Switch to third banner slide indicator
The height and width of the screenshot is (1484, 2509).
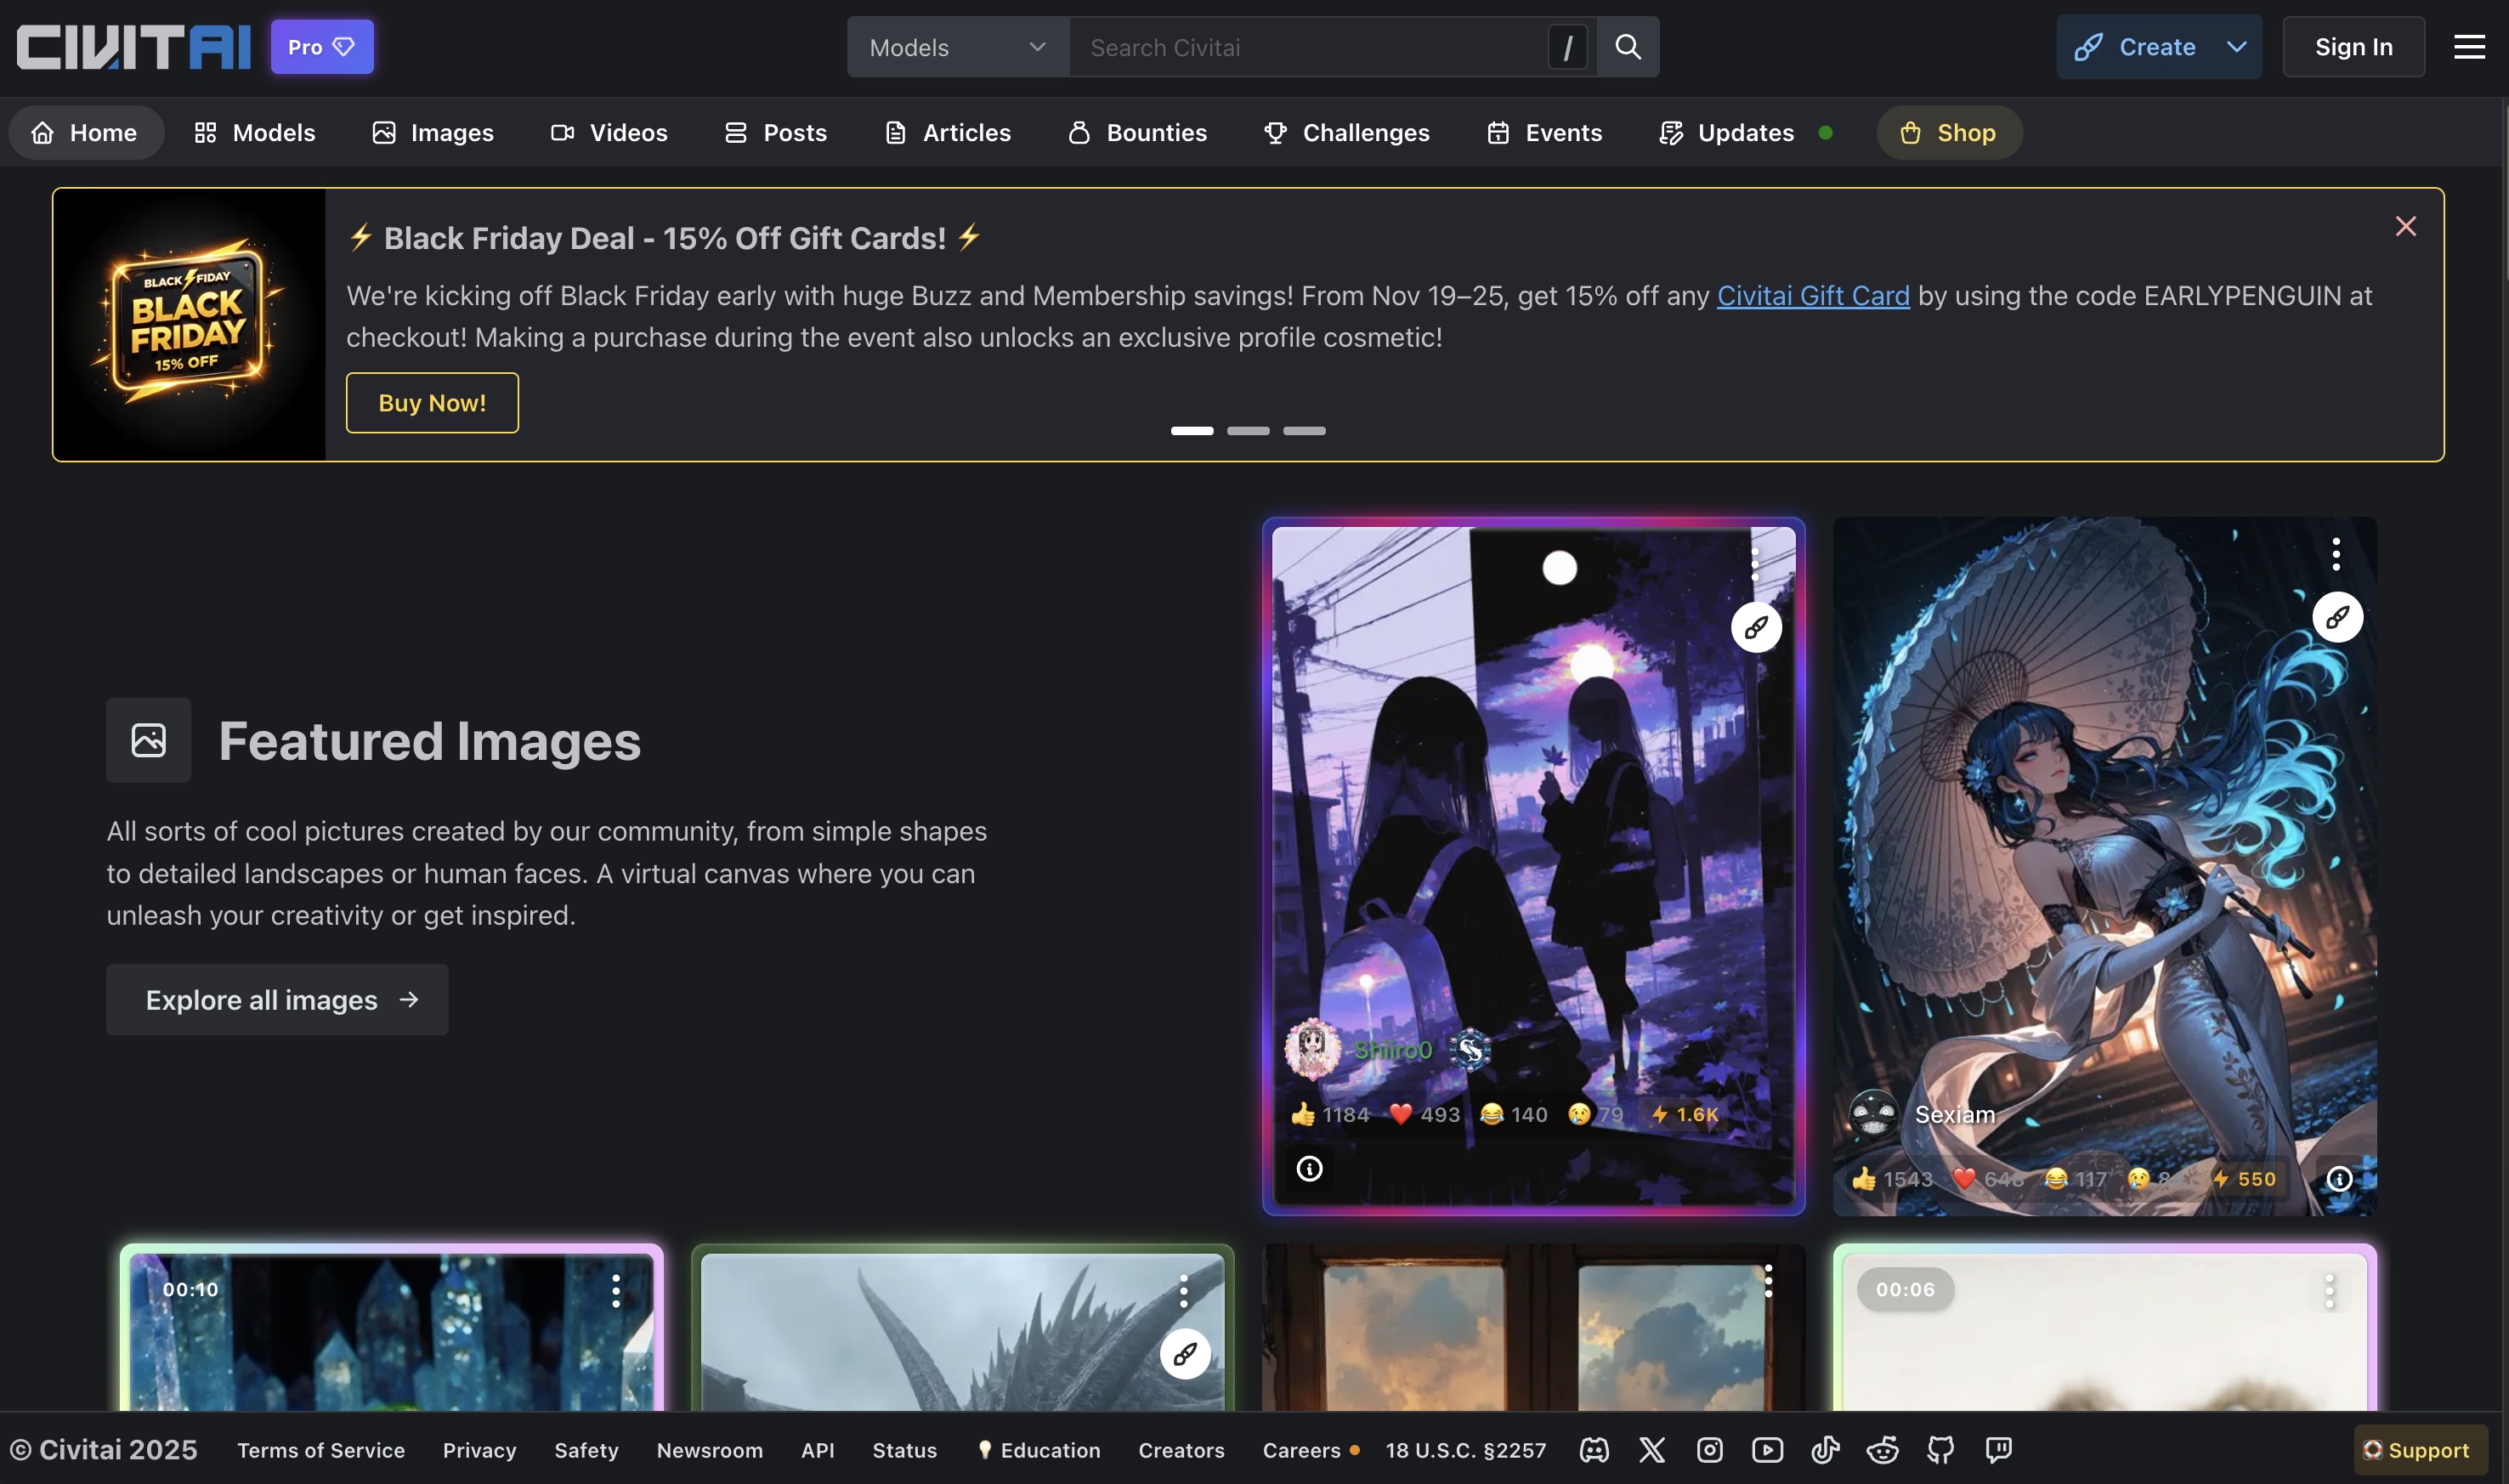point(1304,431)
